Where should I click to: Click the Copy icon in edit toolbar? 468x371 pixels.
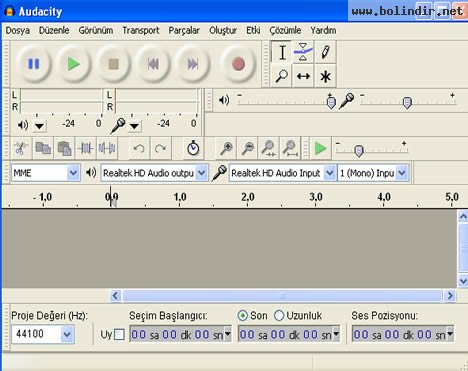coord(43,148)
